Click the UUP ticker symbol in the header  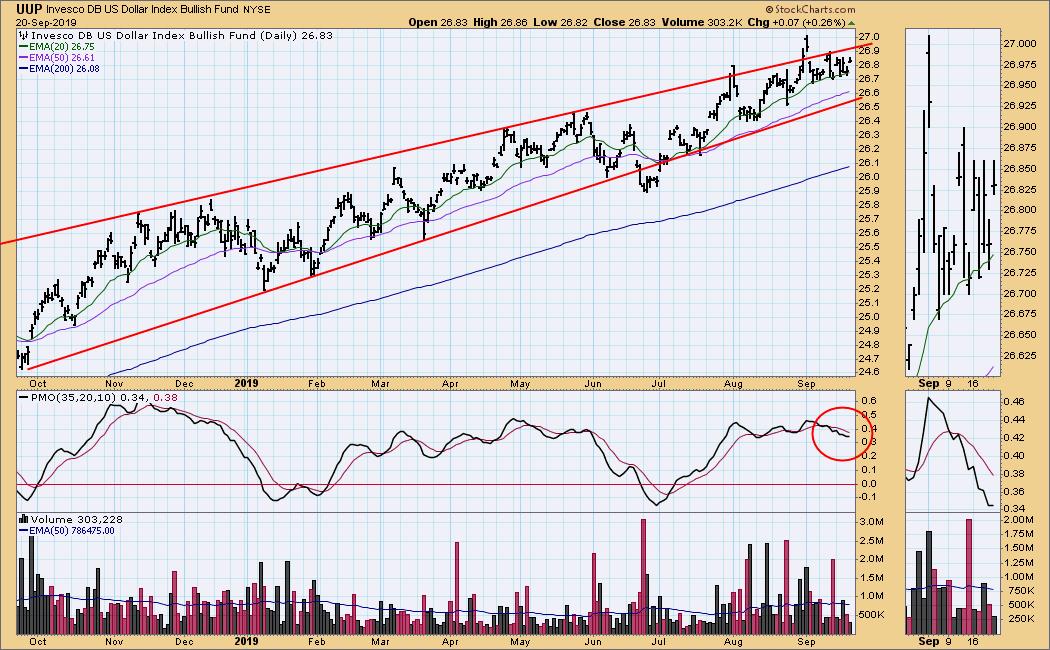27,8
